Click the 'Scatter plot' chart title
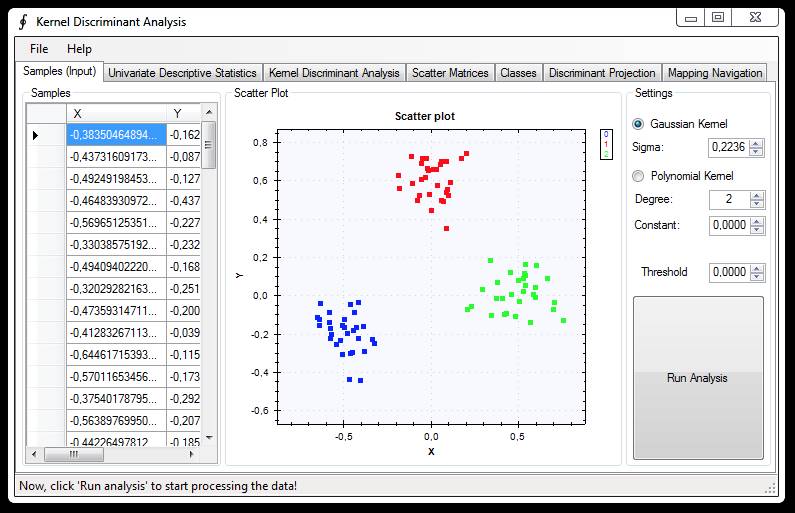Screen dimensions: 795x513 point(425,116)
